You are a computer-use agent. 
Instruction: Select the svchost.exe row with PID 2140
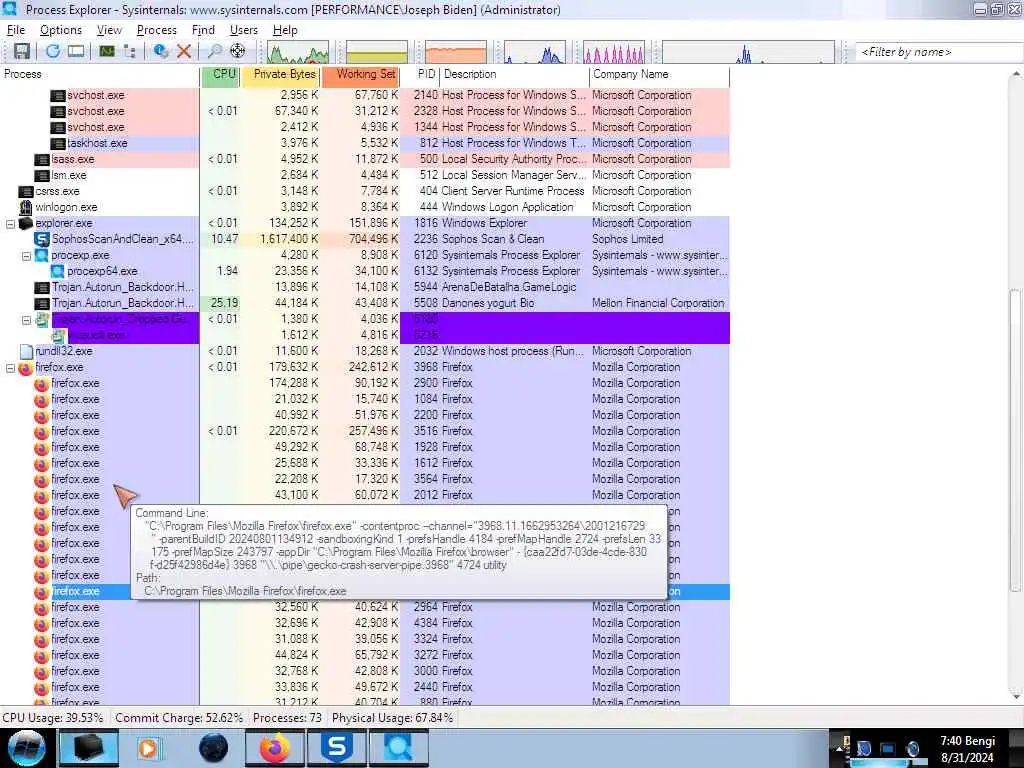click(364, 95)
